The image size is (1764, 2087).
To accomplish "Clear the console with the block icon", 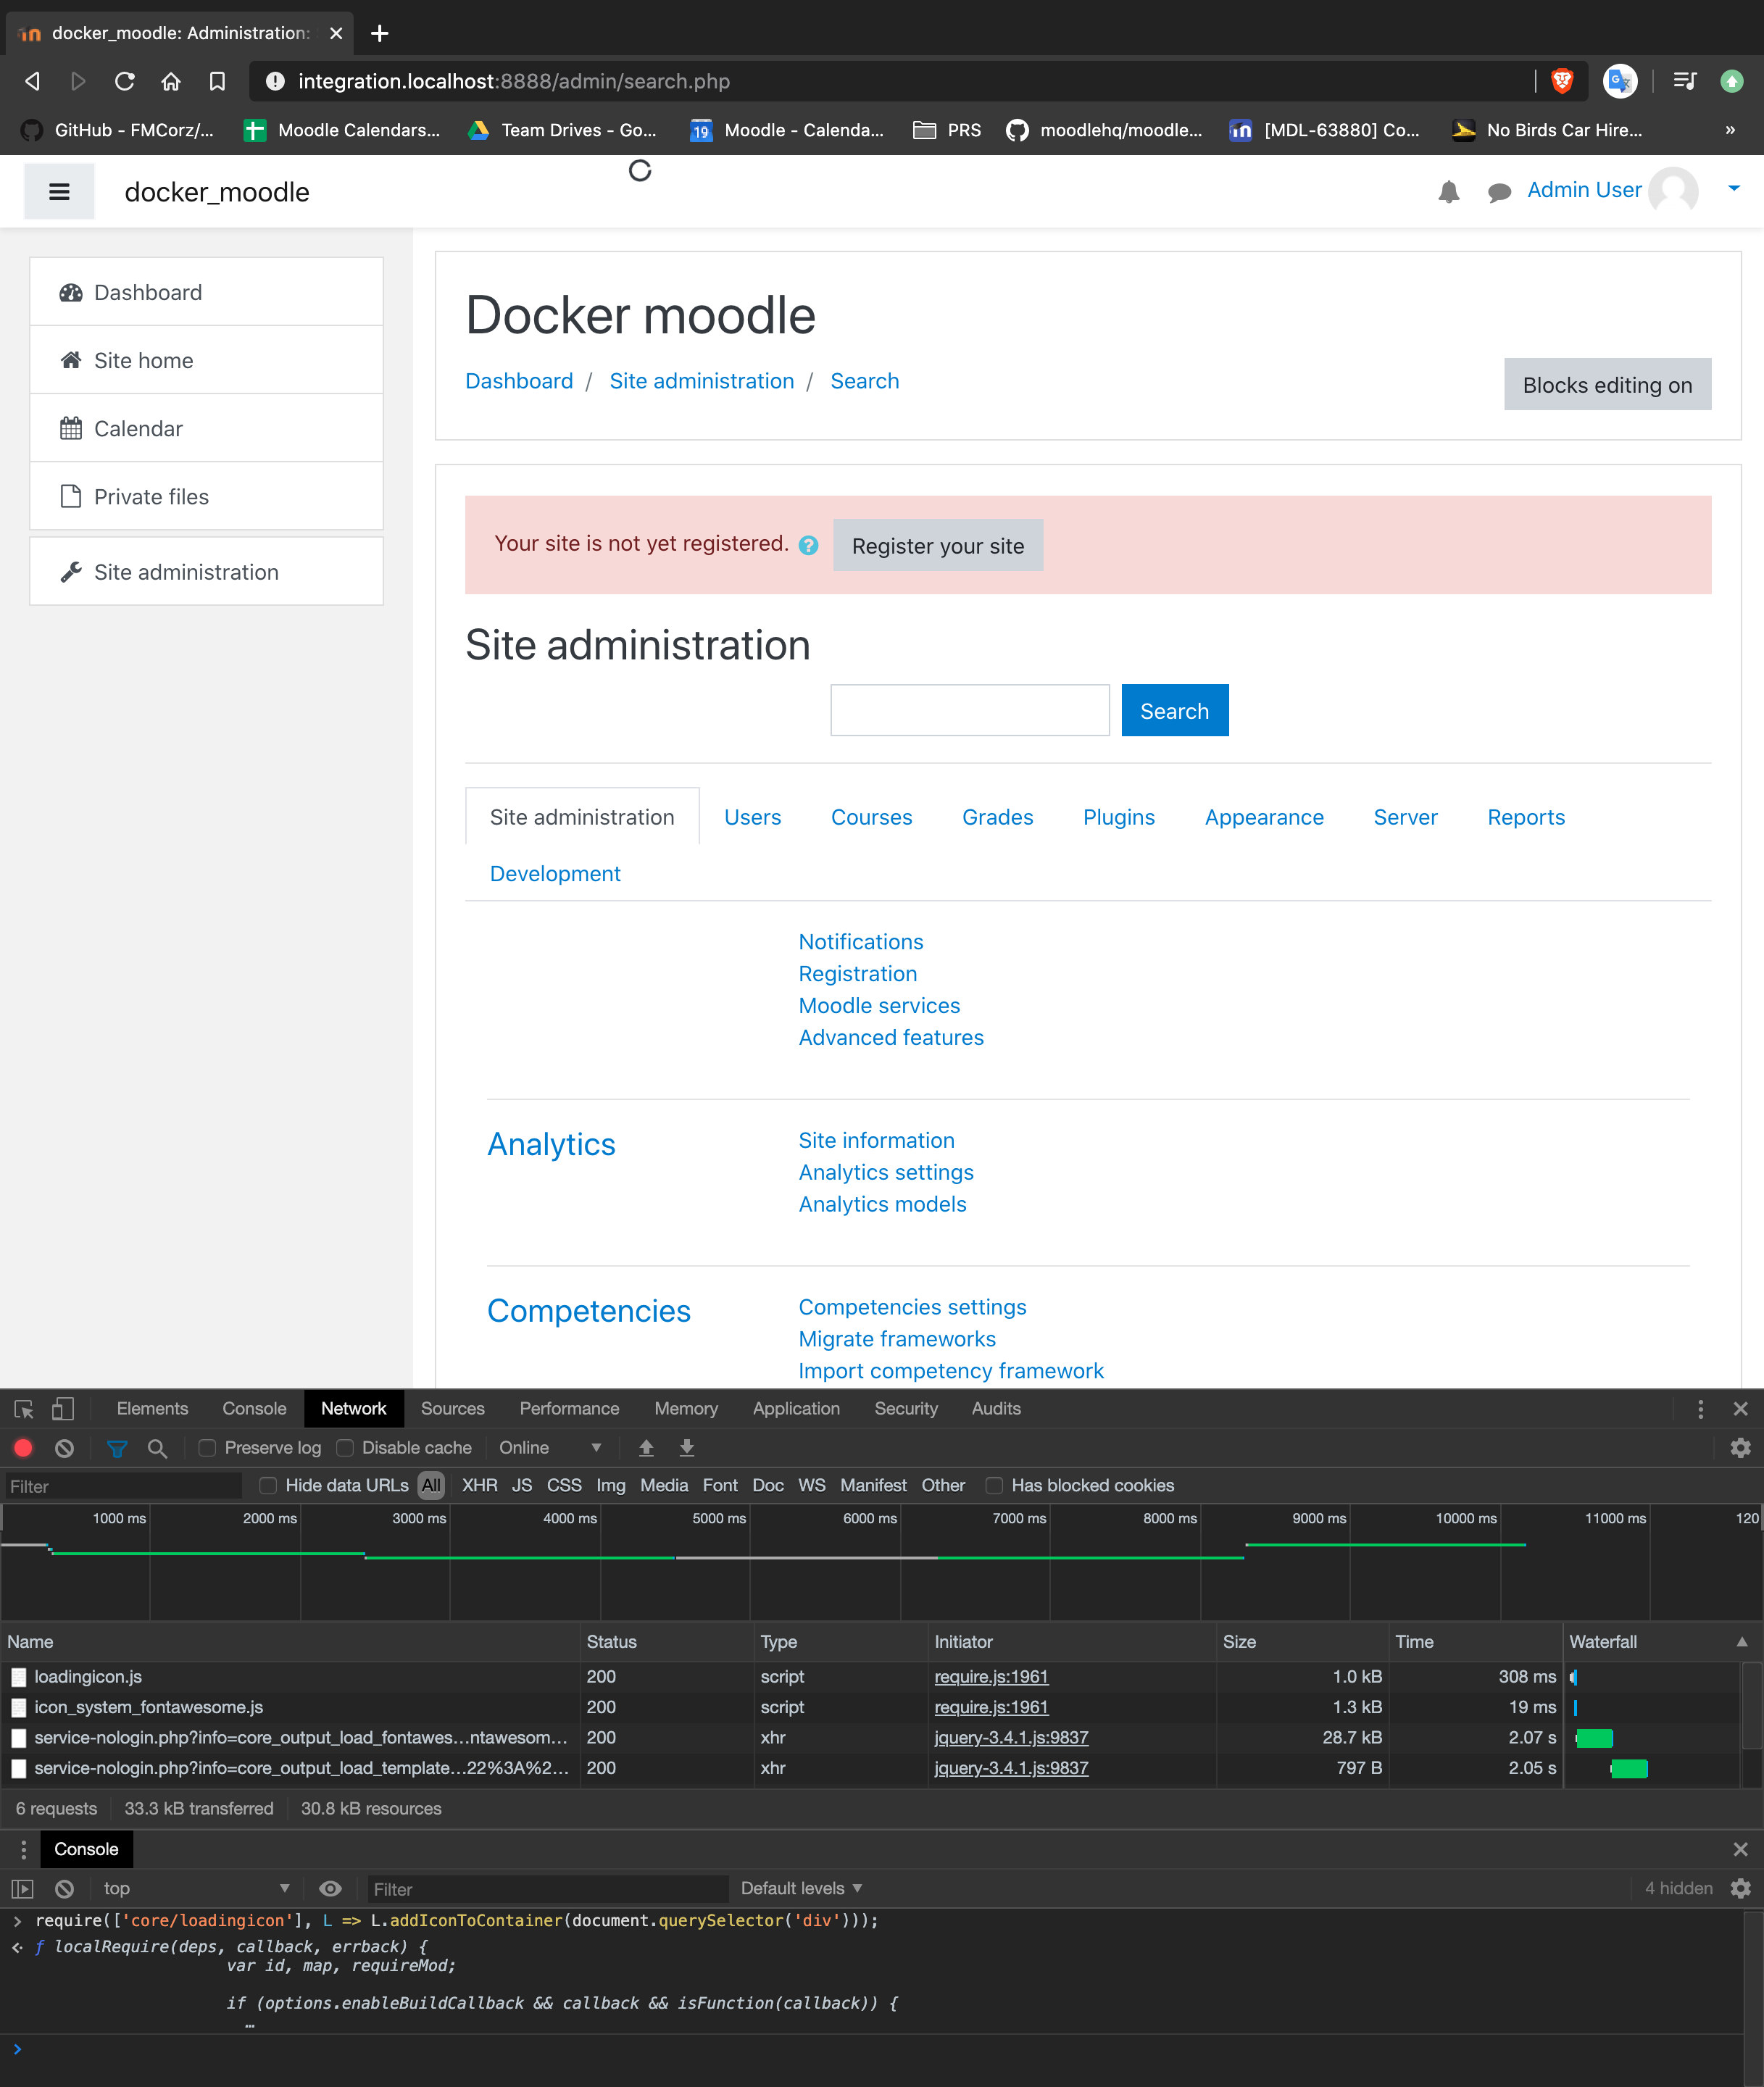I will (x=65, y=1889).
